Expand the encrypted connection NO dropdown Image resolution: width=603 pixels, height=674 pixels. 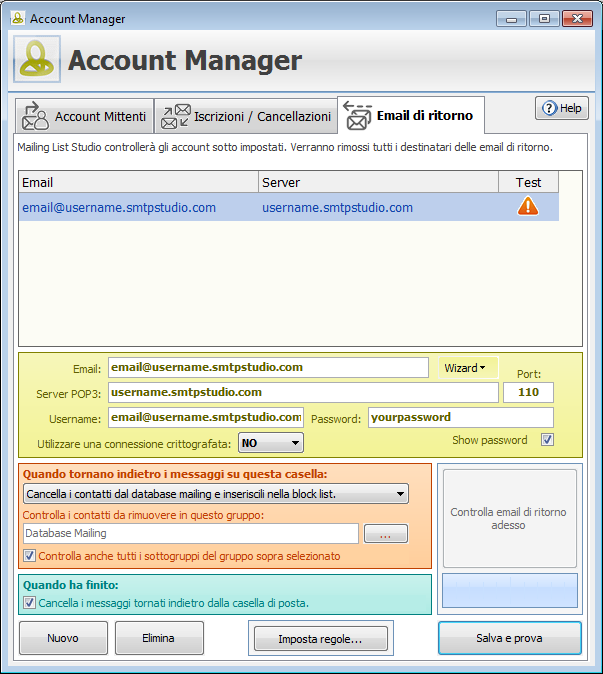[x=269, y=442]
